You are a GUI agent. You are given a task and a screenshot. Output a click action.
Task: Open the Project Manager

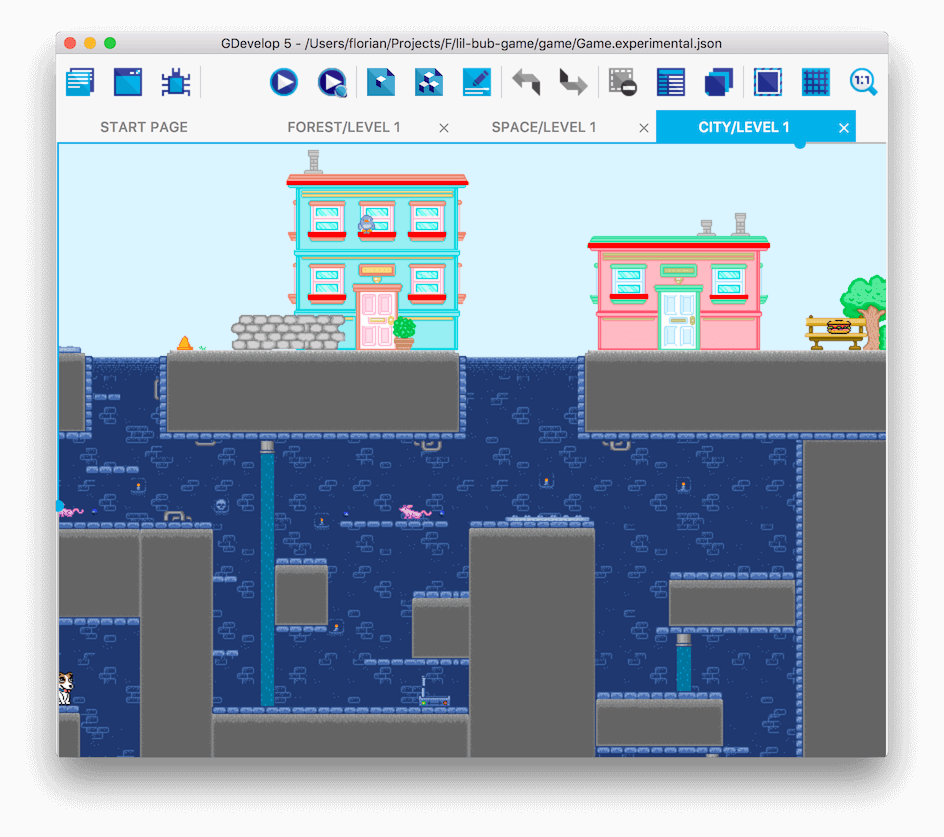click(80, 82)
